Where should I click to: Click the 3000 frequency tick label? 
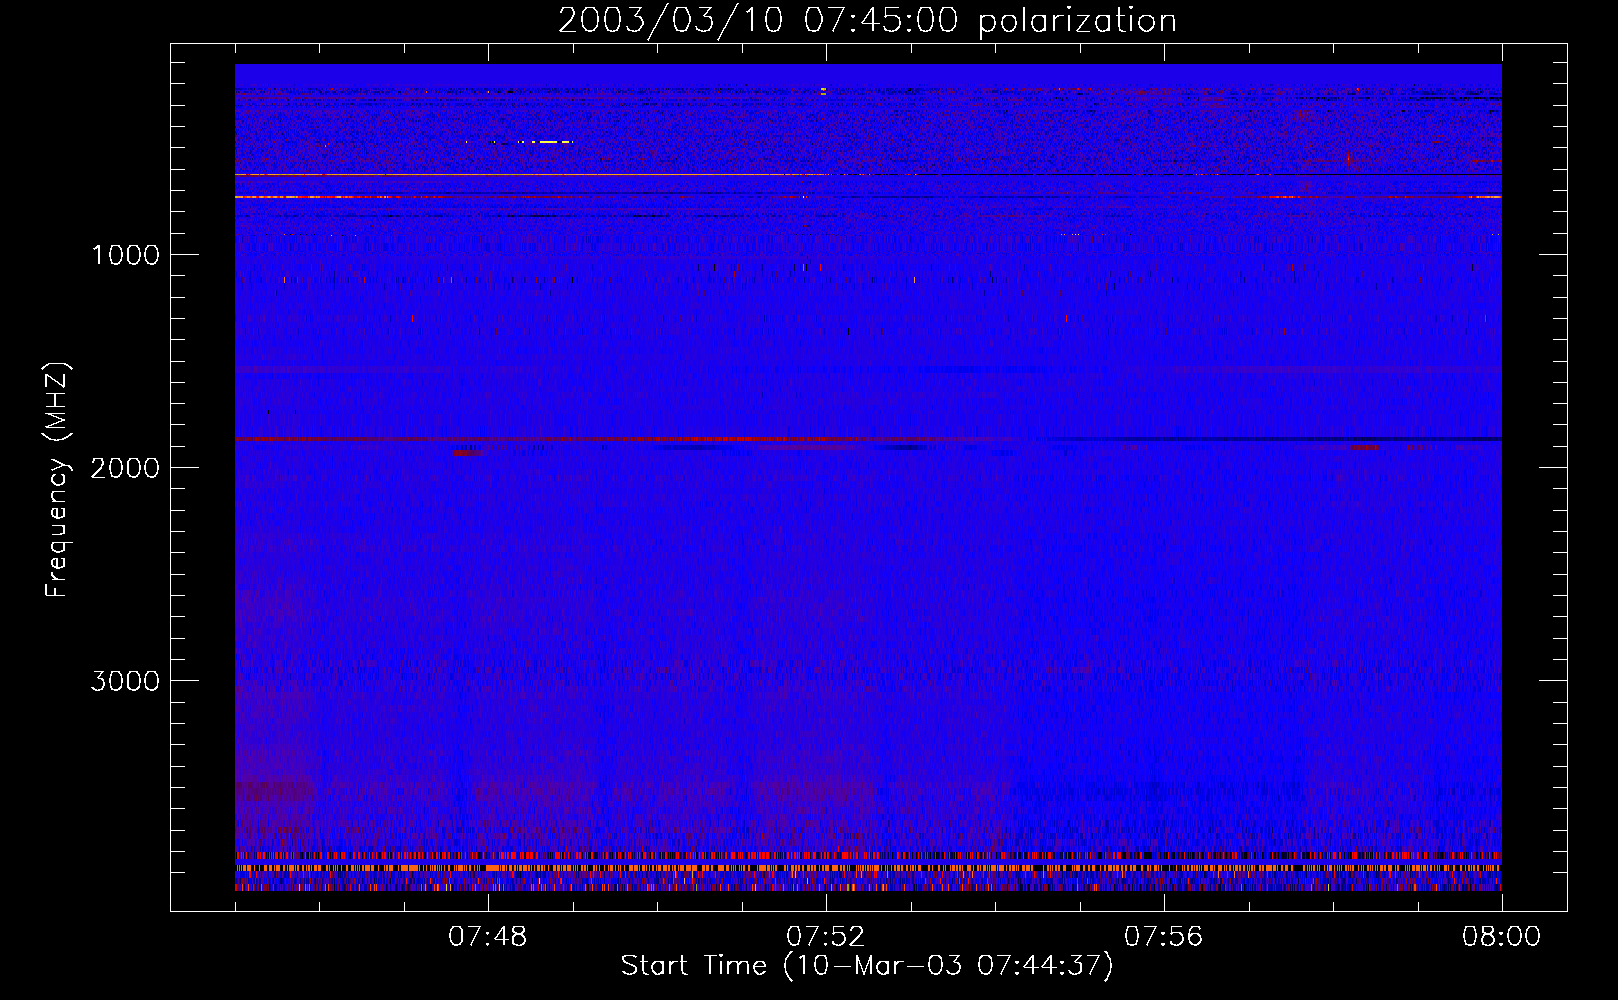click(x=125, y=681)
